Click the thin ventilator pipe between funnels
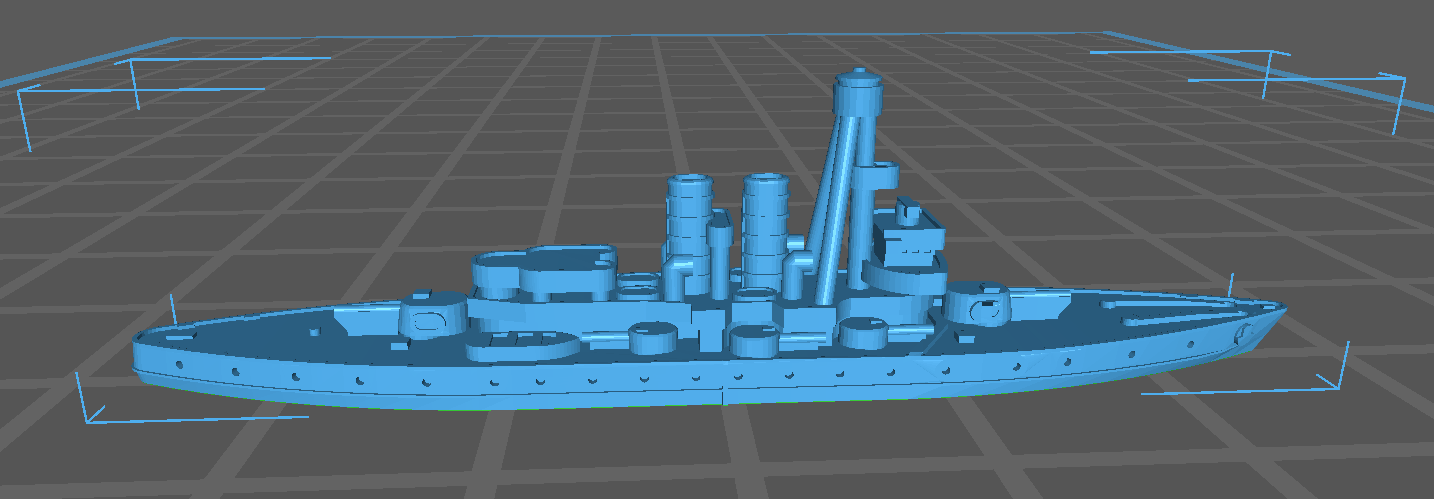 (x=719, y=255)
